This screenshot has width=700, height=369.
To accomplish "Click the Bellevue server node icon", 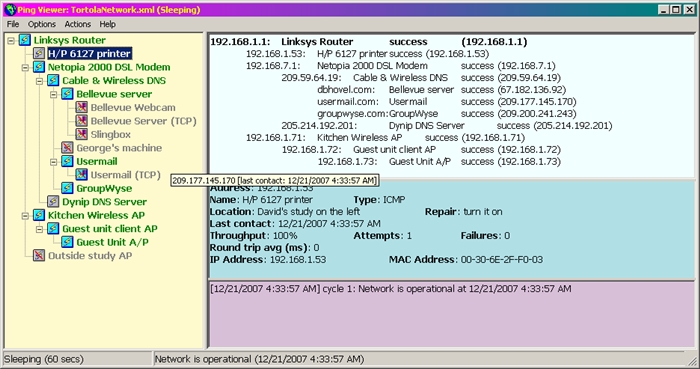I will (x=67, y=94).
